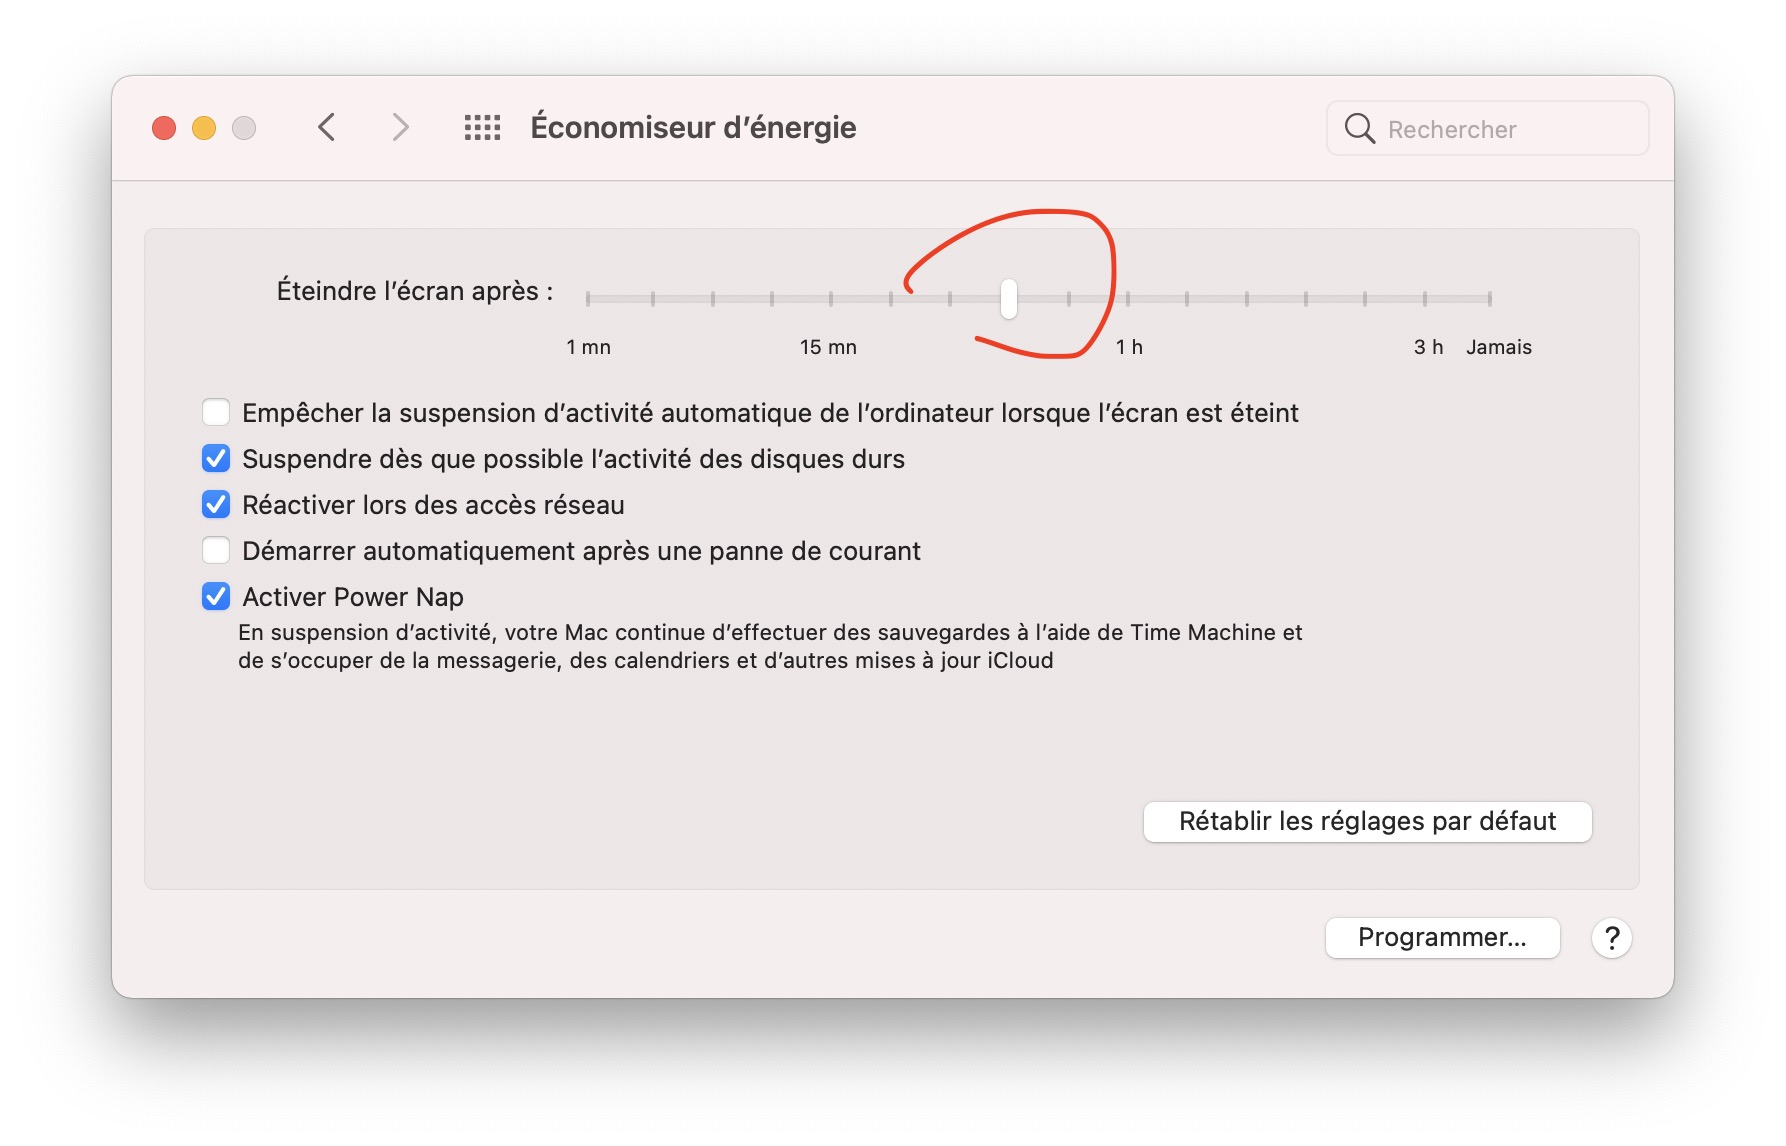Click the Économiseur d'énergie window title
This screenshot has height=1146, width=1786.
click(x=693, y=128)
